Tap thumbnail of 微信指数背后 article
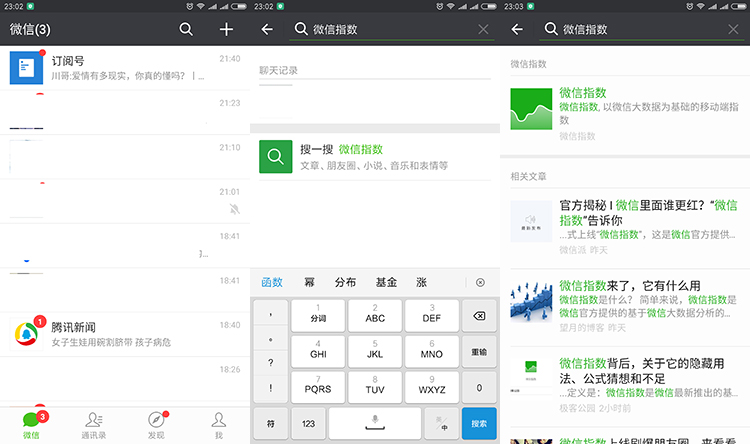This screenshot has width=750, height=444. (531, 377)
